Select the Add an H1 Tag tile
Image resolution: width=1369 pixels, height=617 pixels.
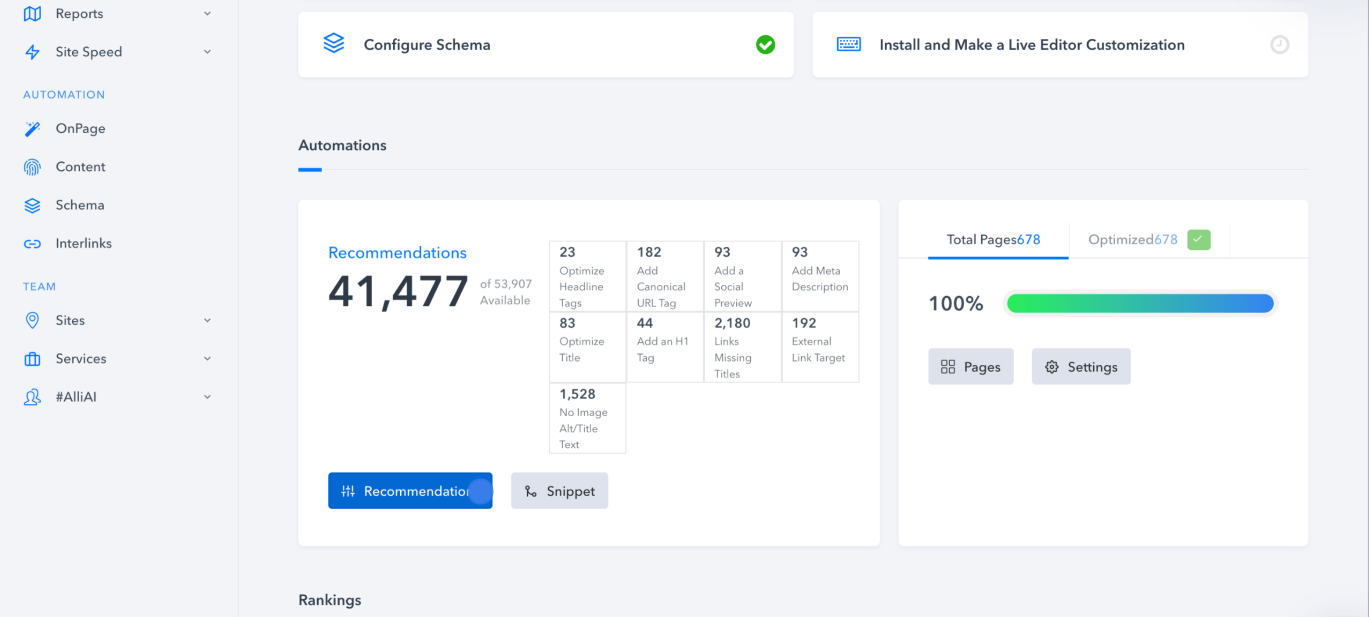pyautogui.click(x=665, y=347)
